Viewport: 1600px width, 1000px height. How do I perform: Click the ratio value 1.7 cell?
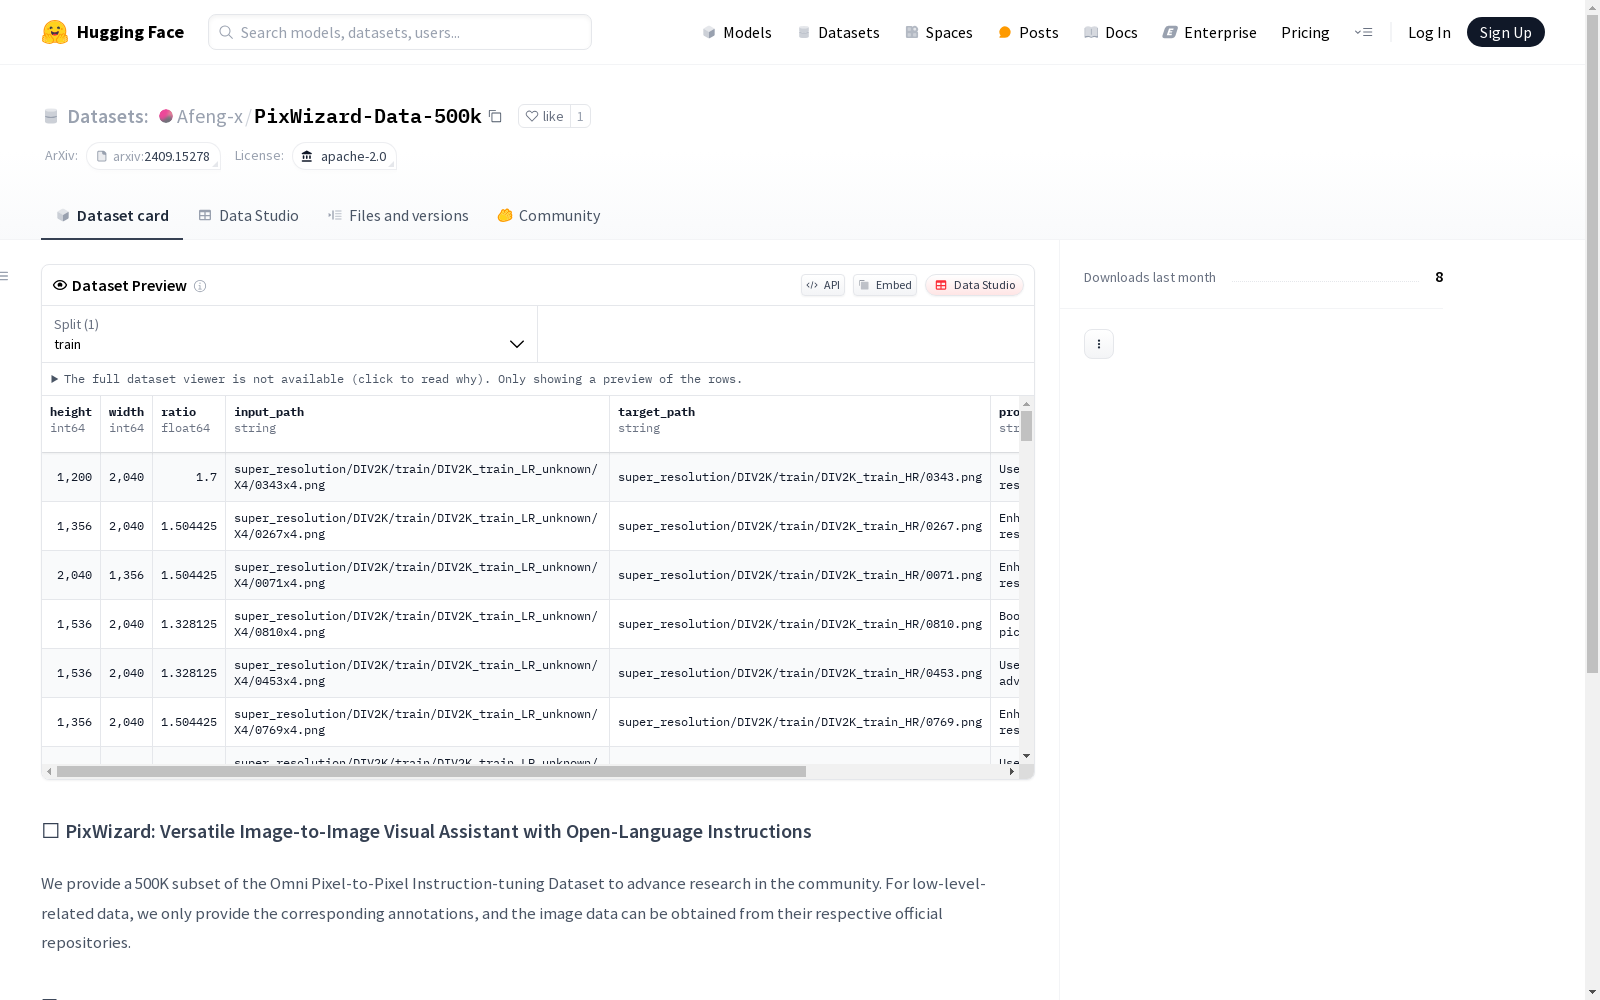click(189, 477)
